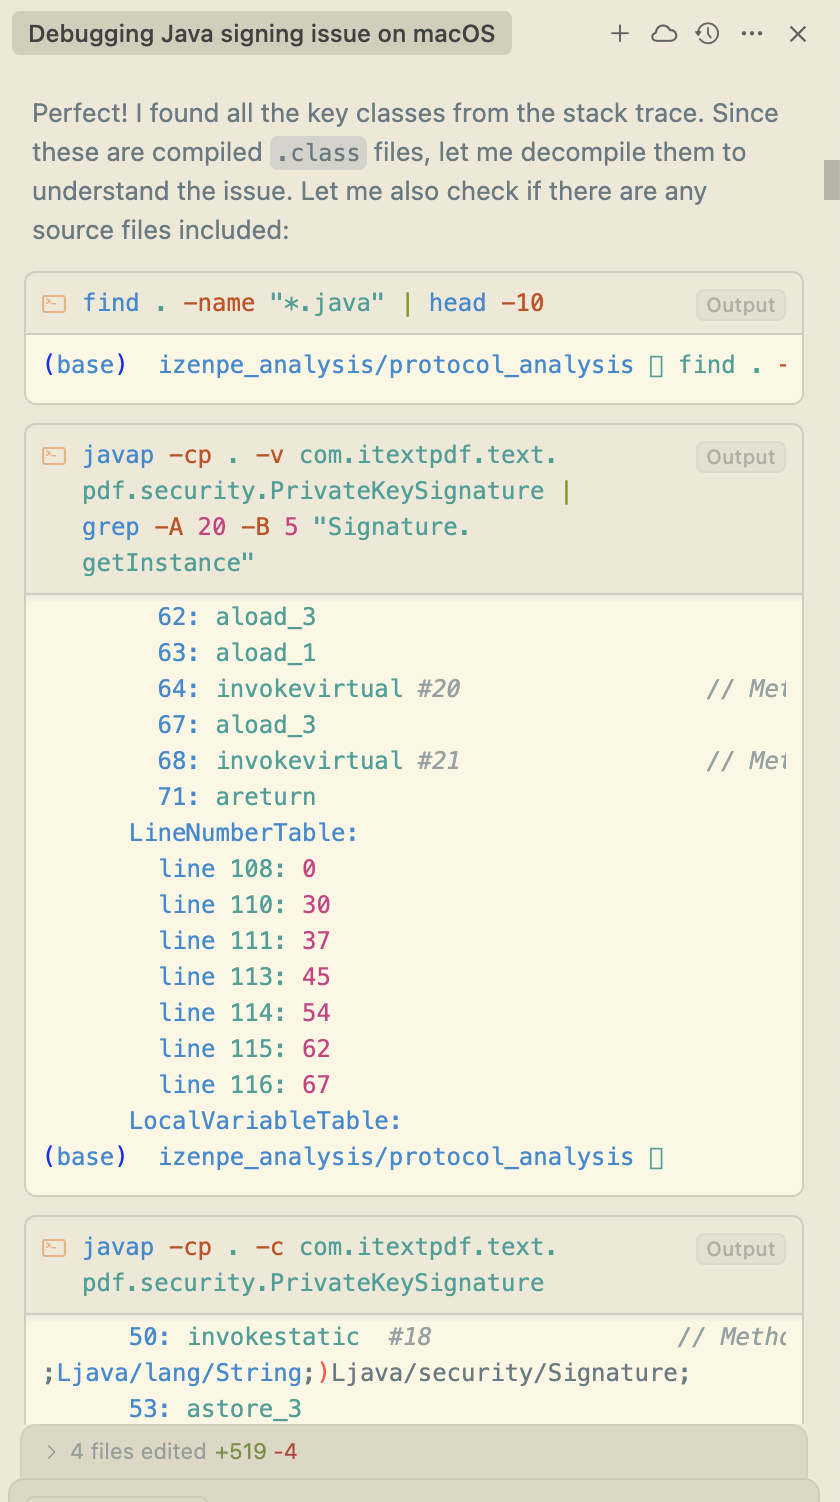
Task: Click the terminal icon on the find command block
Action: click(x=53, y=303)
